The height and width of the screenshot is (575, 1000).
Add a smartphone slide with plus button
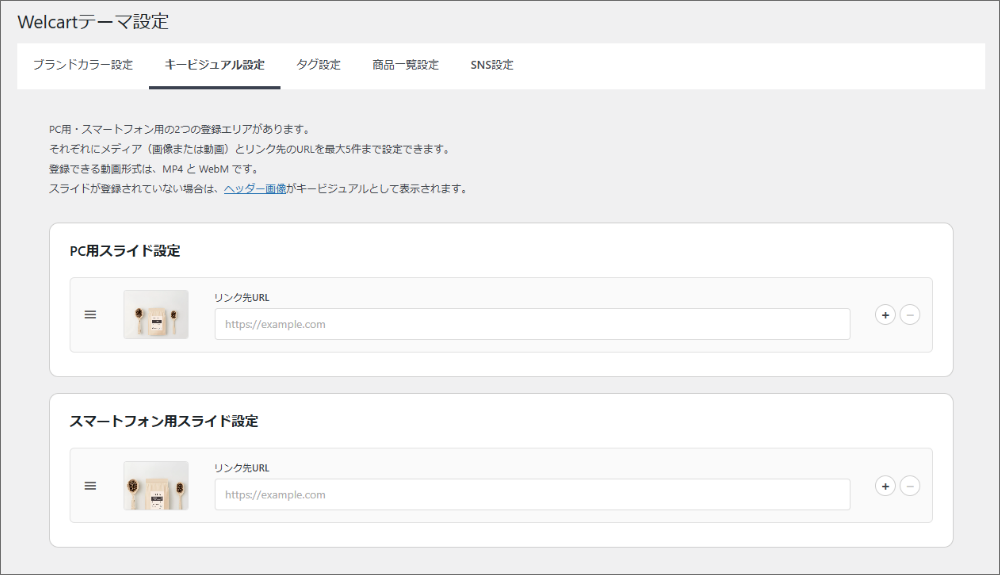(x=885, y=486)
